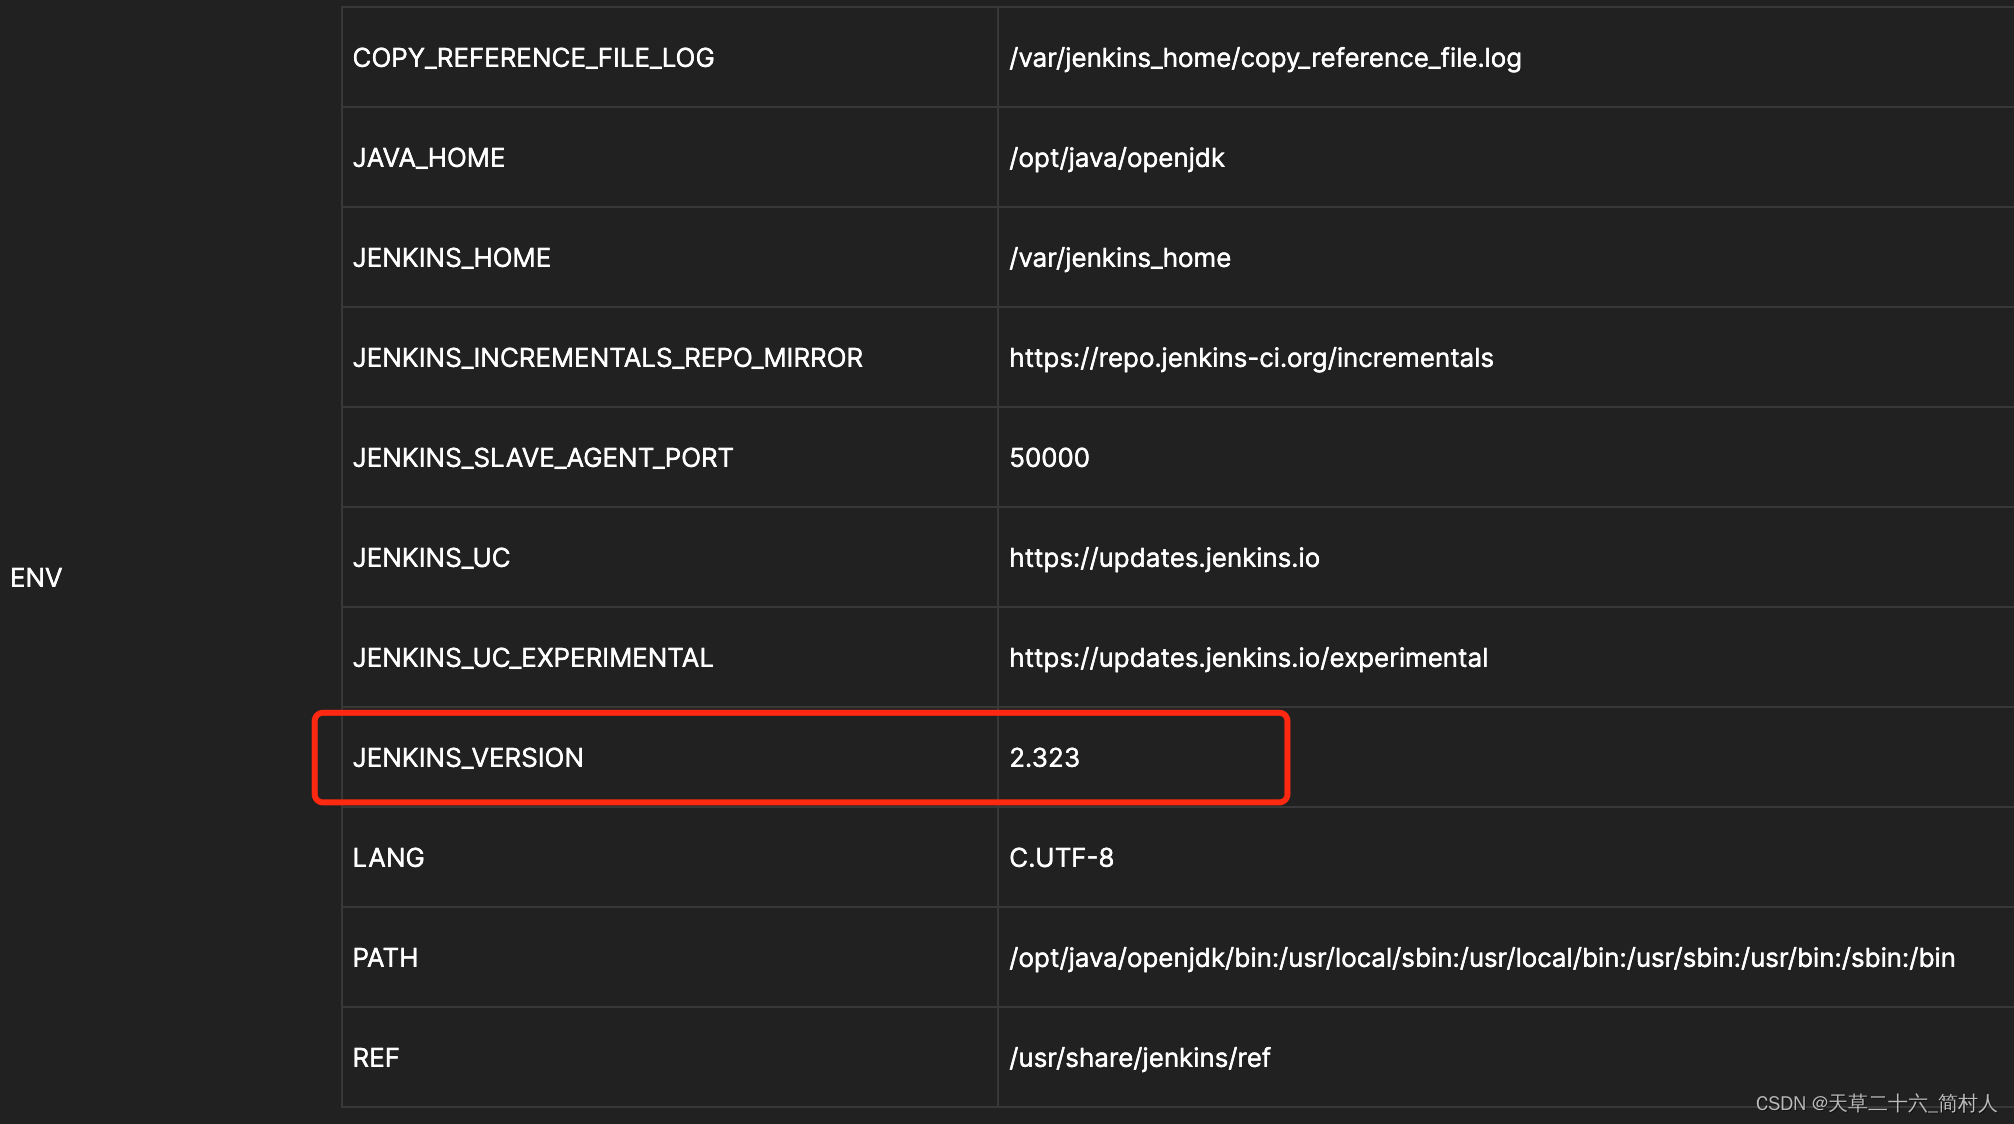Select the /var/jenkins_home/copy_reference_file.log value

[1265, 58]
